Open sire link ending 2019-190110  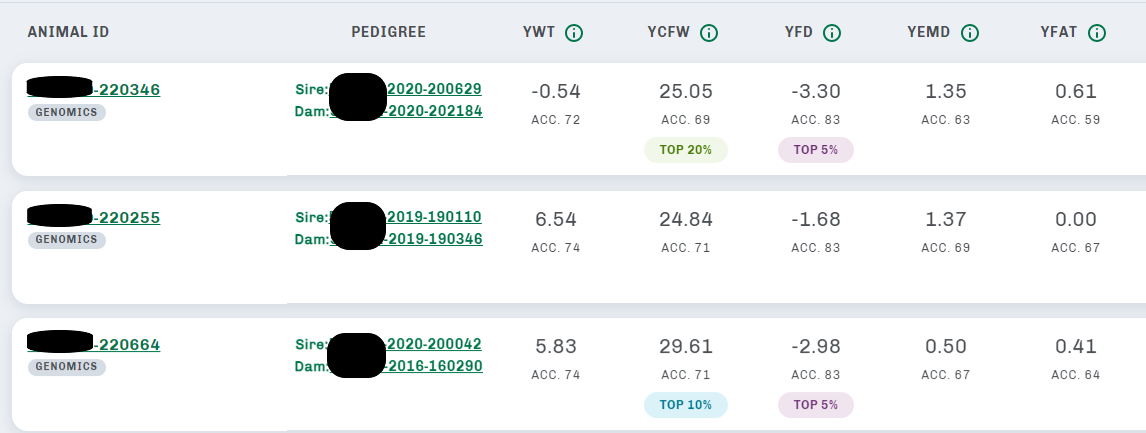pyautogui.click(x=434, y=217)
